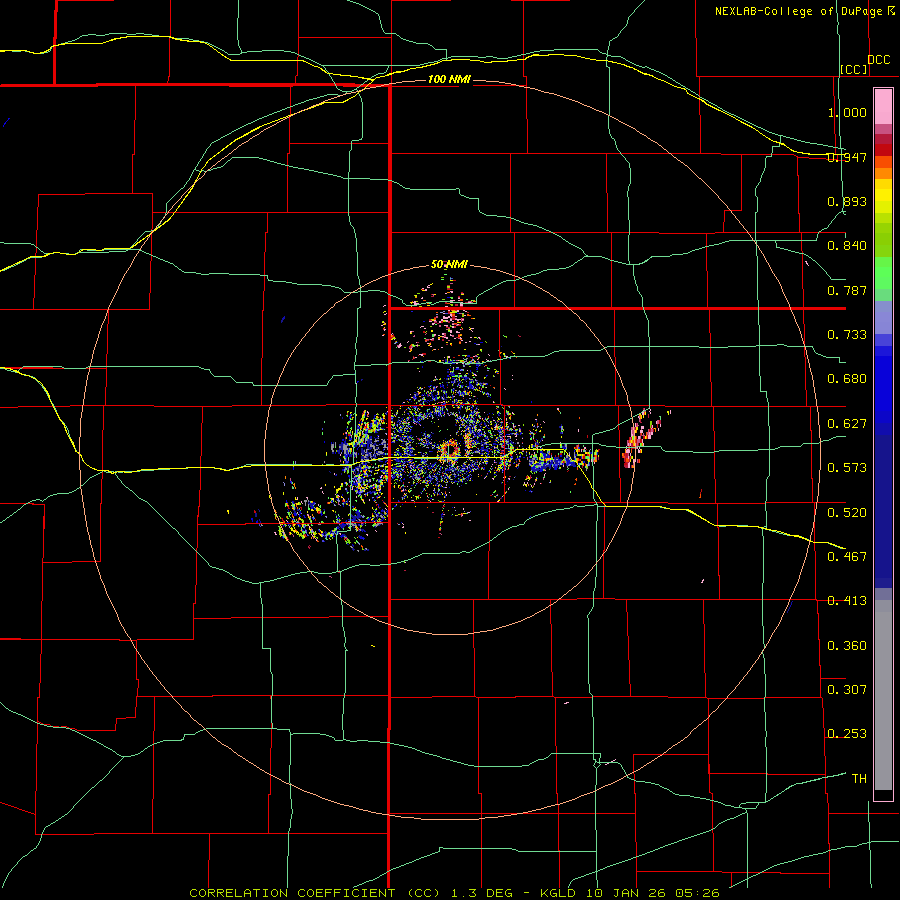Click the Correlation Coefficient product caption
This screenshot has width=900, height=900.
[x=454, y=893]
